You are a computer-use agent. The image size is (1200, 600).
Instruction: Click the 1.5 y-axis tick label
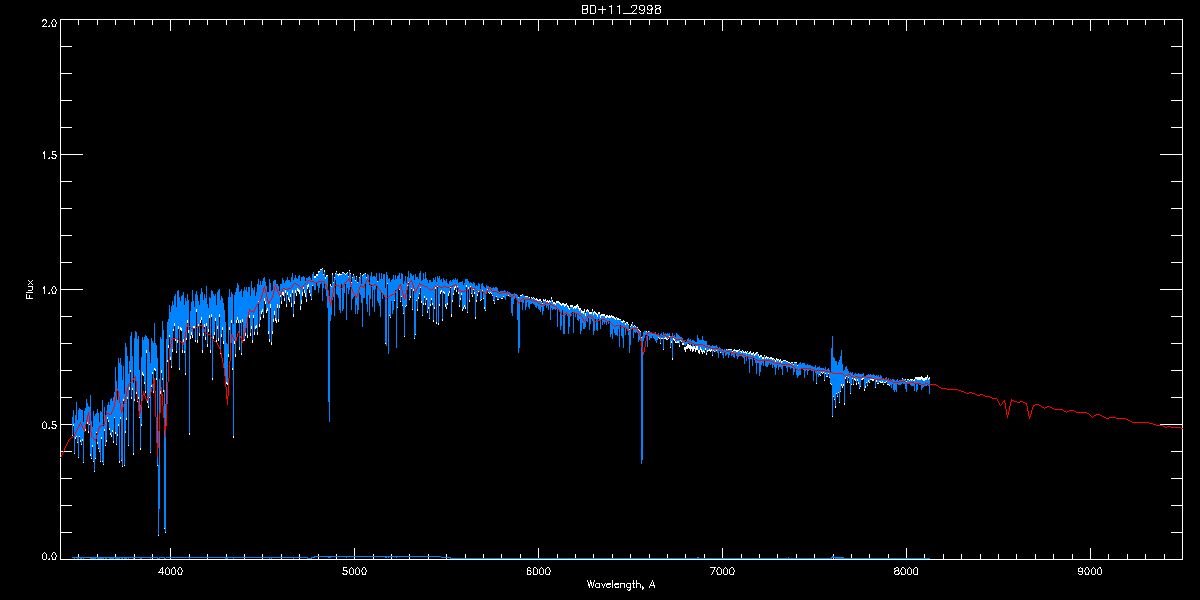point(48,155)
